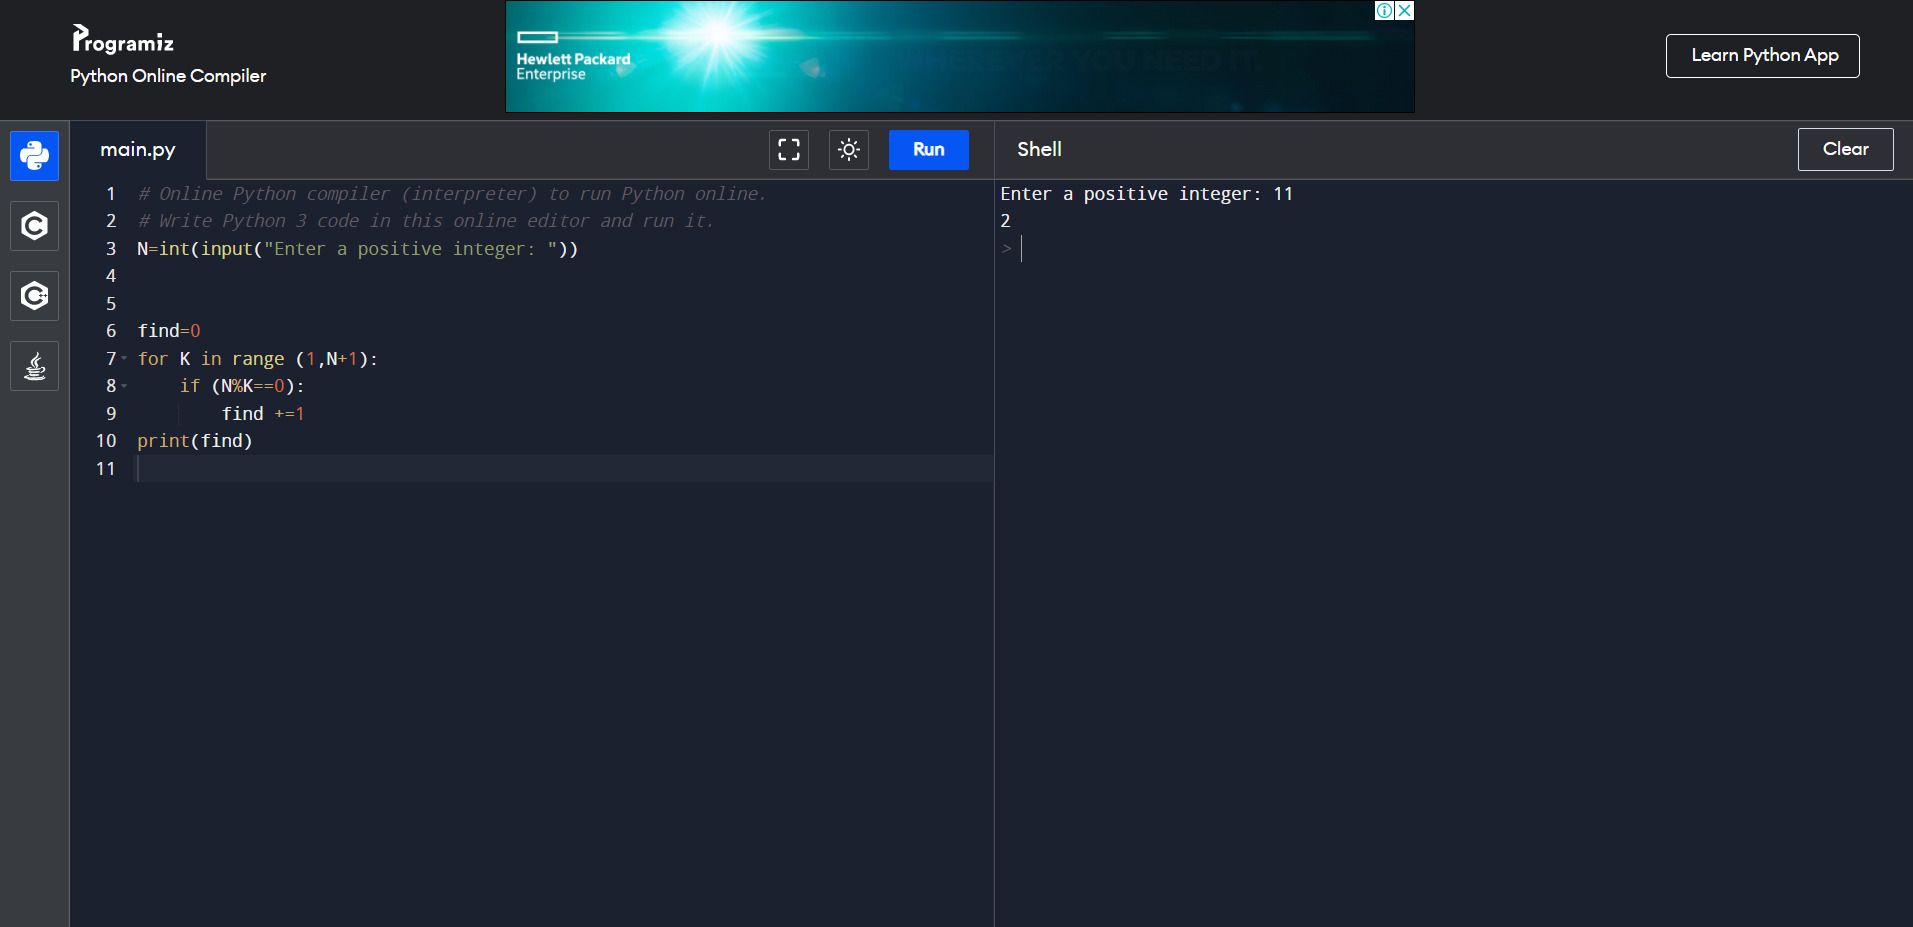Switch to the C++ compiler icon
The image size is (1913, 927).
coord(34,296)
